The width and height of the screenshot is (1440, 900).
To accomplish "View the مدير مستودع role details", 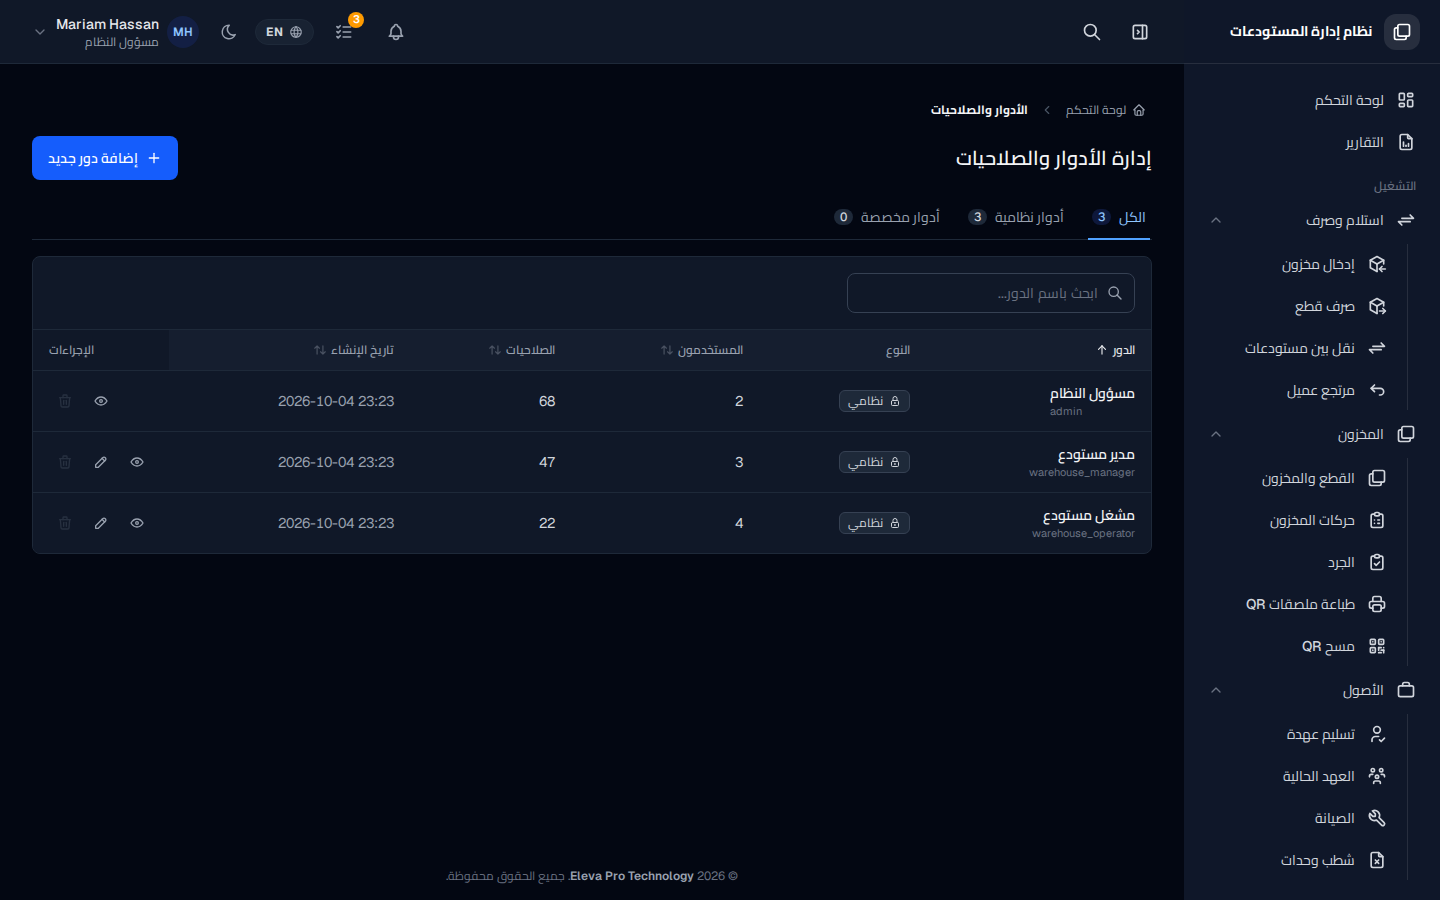I will (x=137, y=462).
